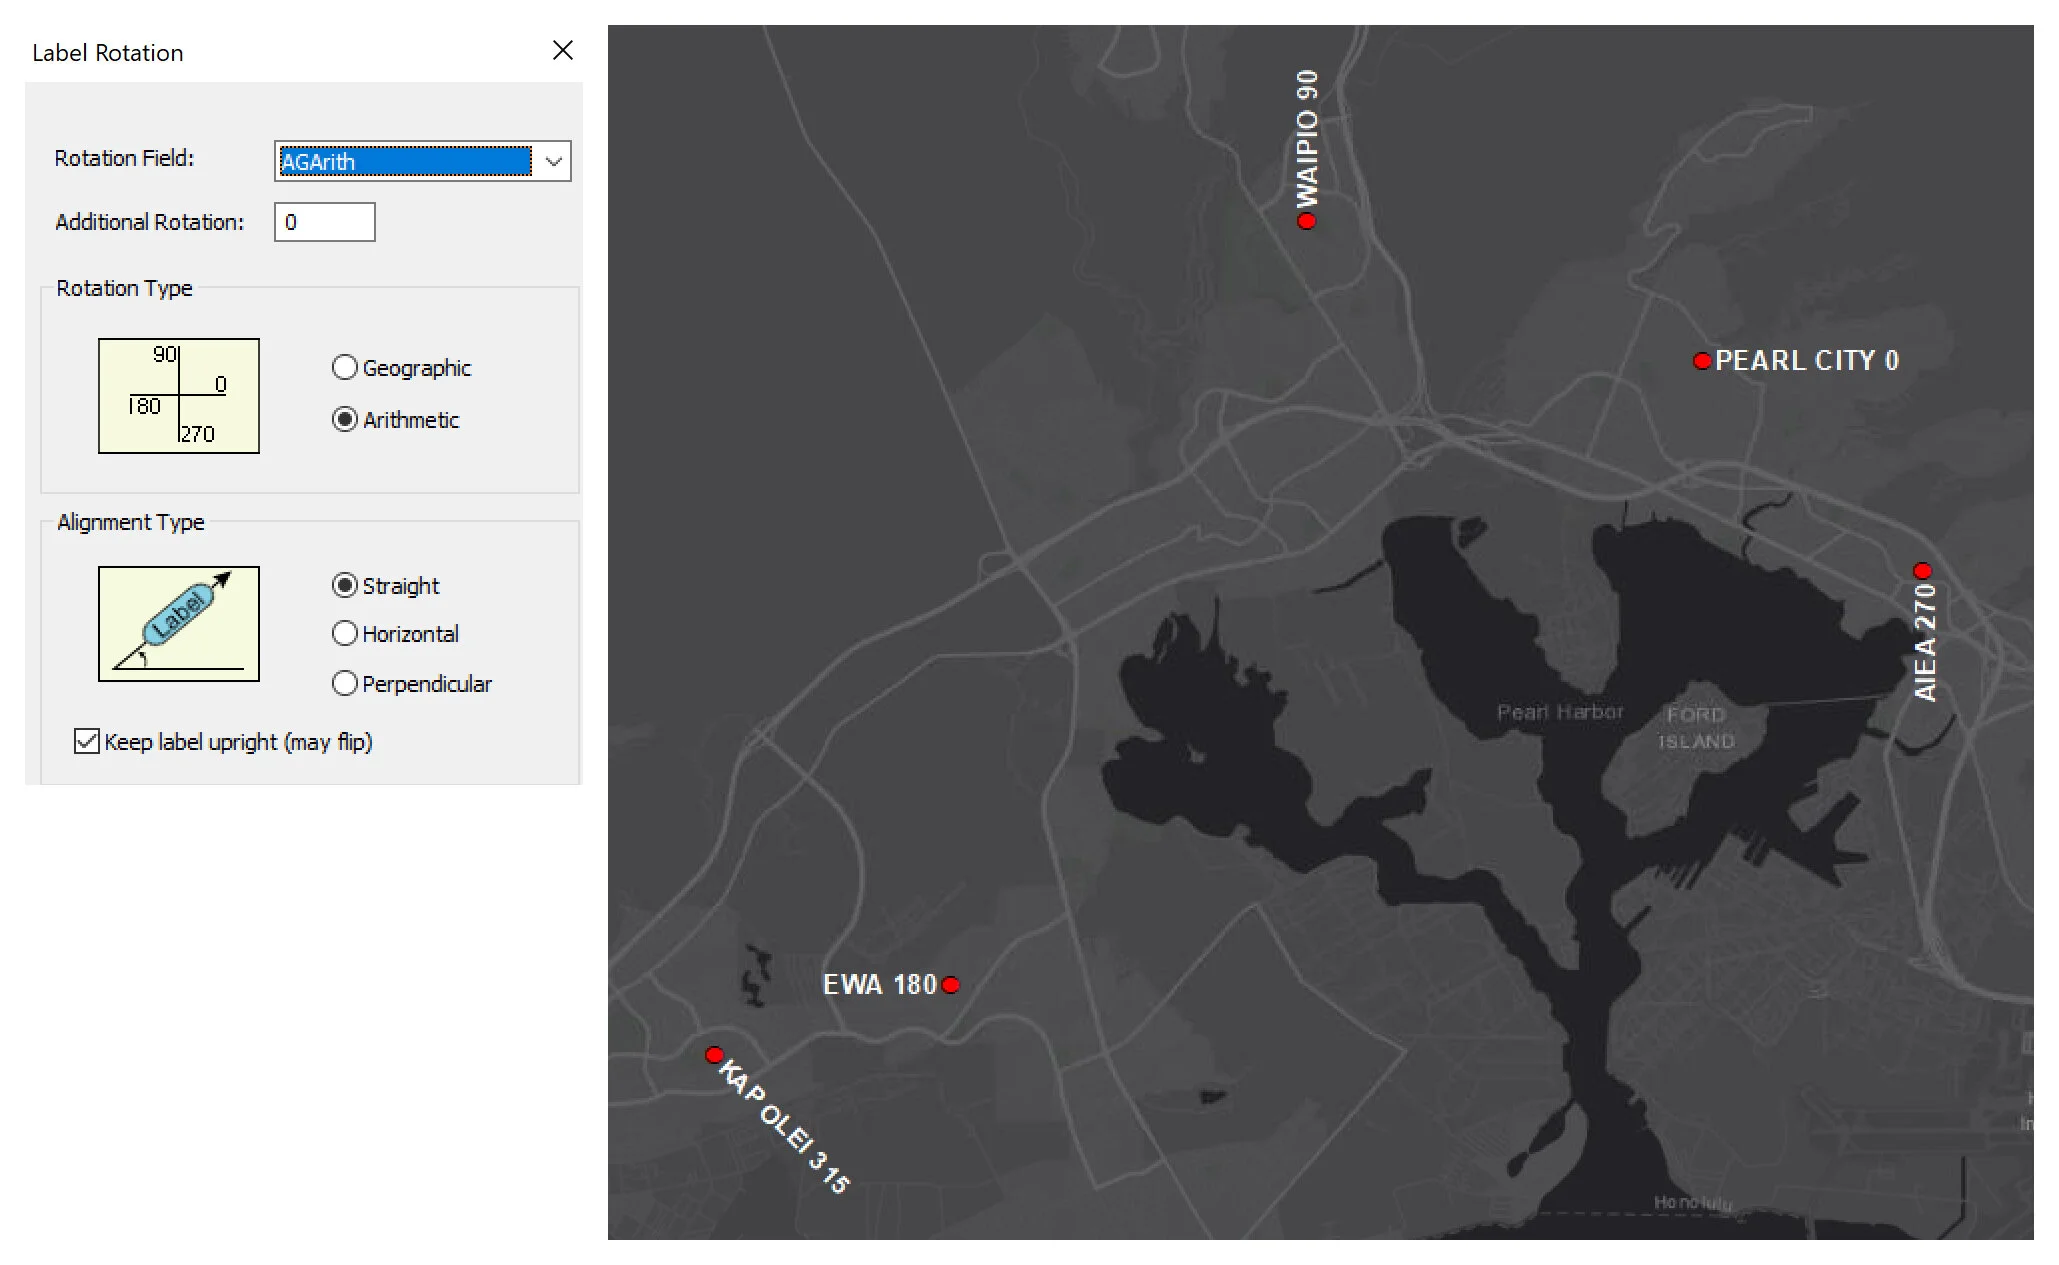Click the Additional Rotation input field
This screenshot has width=2059, height=1265.
coord(324,222)
